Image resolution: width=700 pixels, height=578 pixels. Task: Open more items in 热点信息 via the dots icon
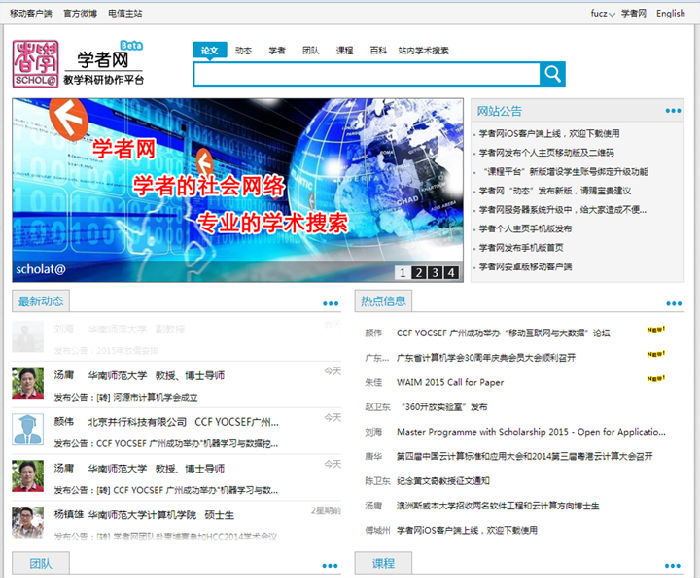(x=674, y=304)
